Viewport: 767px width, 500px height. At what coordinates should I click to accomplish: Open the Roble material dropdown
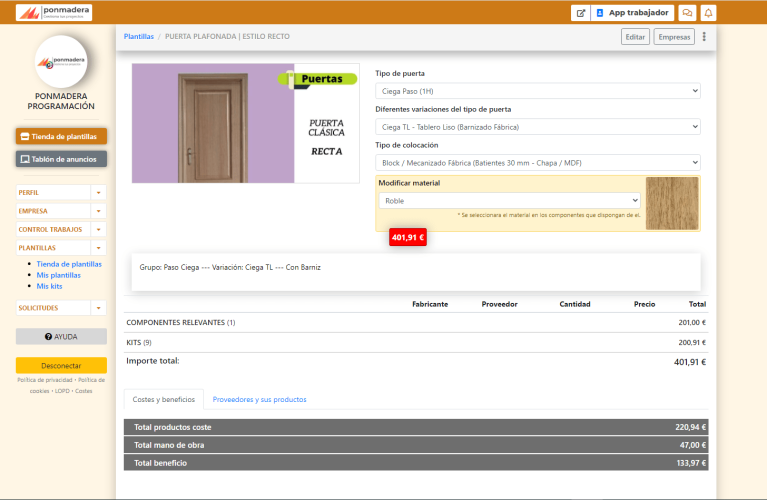[509, 200]
